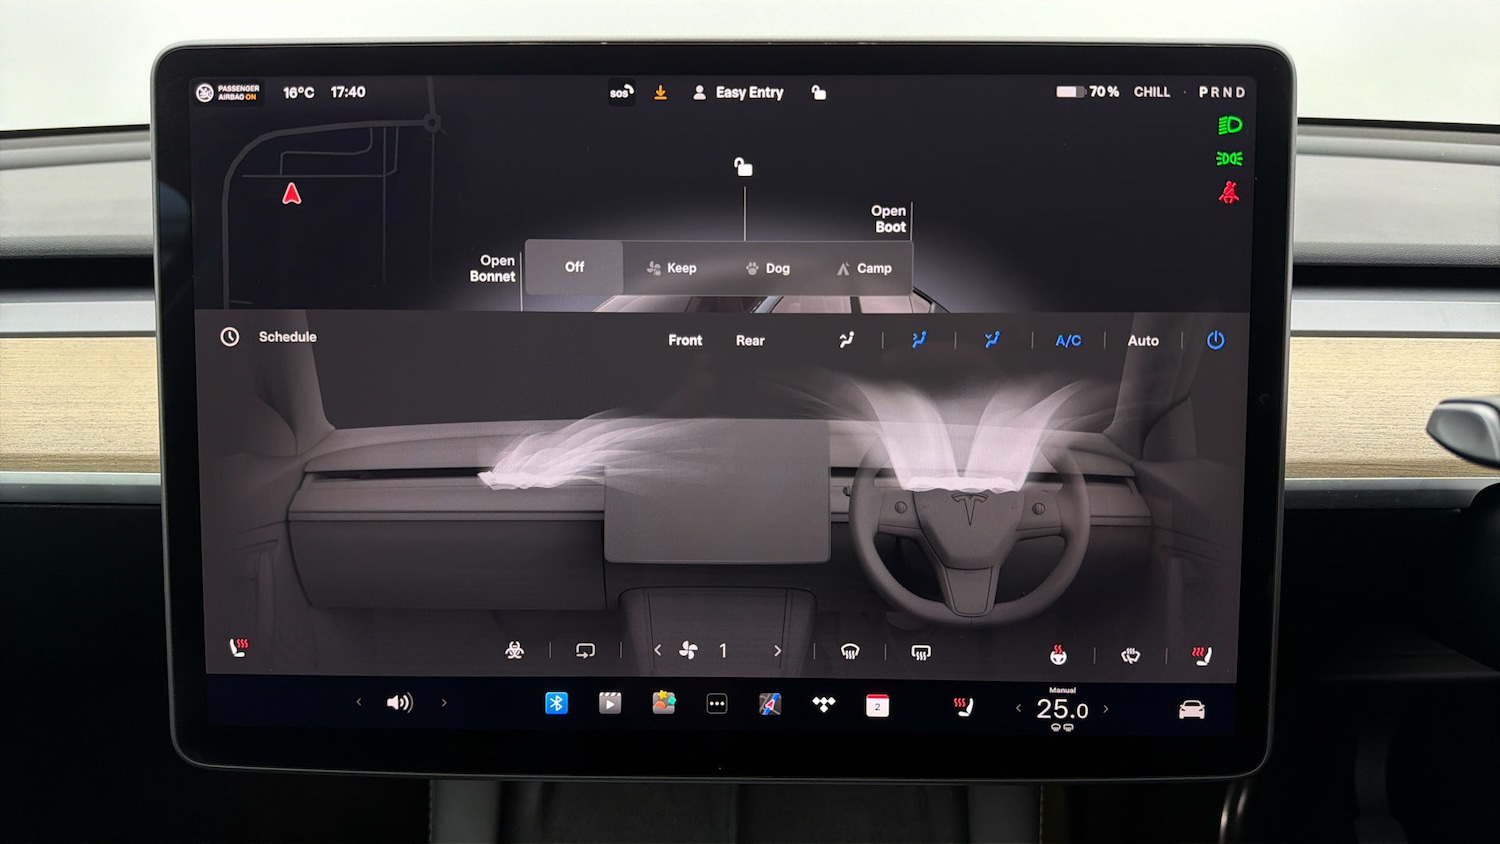The height and width of the screenshot is (844, 1500).
Task: Tap the Open Boot label
Action: pyautogui.click(x=888, y=219)
